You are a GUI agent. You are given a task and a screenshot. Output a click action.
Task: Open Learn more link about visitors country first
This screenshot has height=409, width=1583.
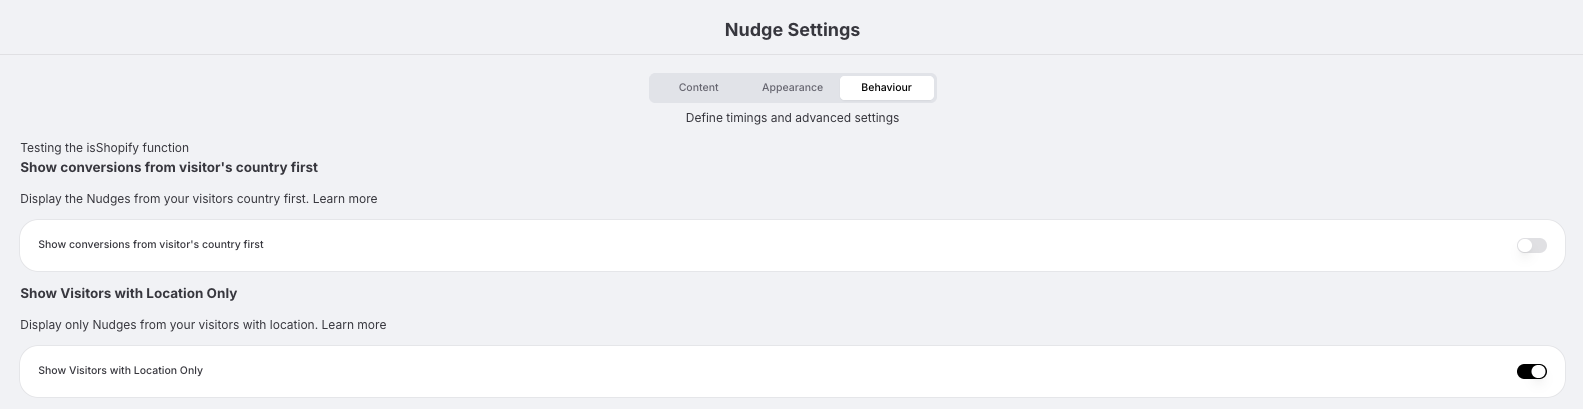[x=345, y=199]
